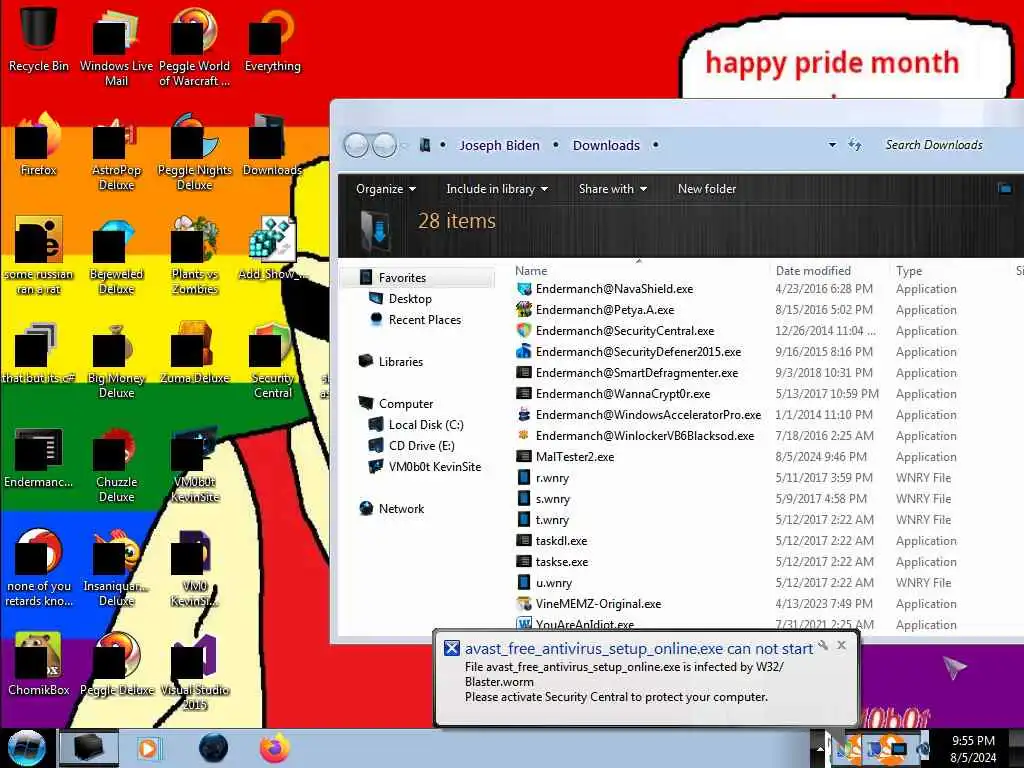The height and width of the screenshot is (768, 1024).
Task: Close the avast infection notification balloon
Action: pyautogui.click(x=841, y=645)
